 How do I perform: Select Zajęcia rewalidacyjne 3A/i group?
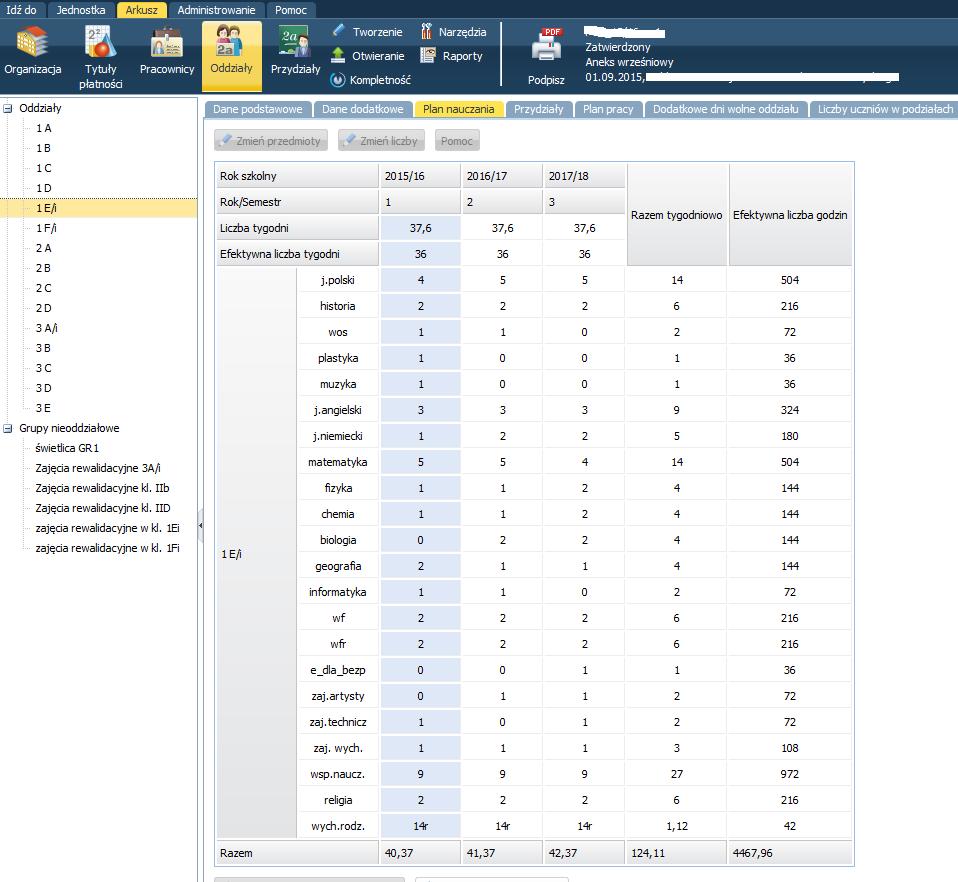coord(98,468)
